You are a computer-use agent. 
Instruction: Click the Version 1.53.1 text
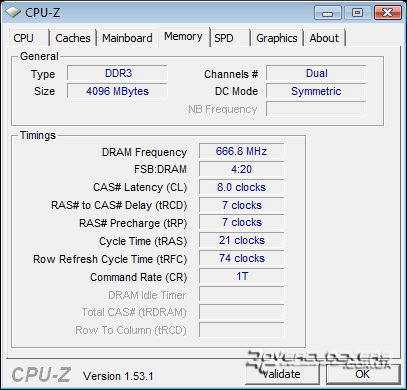click(118, 376)
